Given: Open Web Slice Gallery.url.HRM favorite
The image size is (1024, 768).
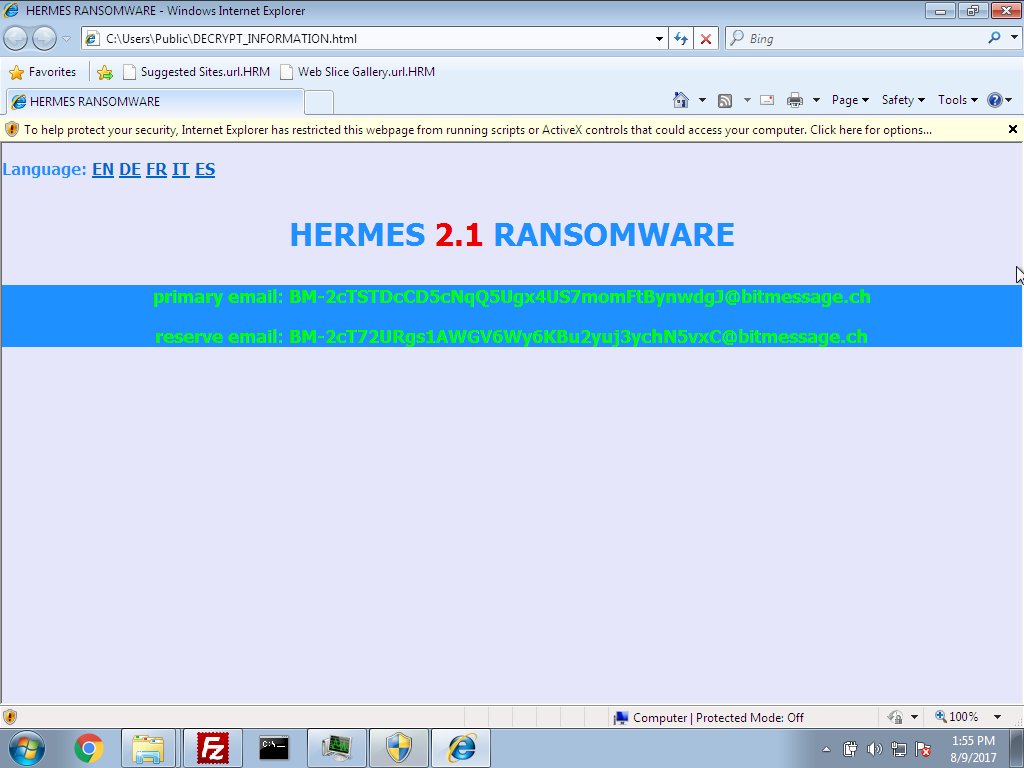Looking at the screenshot, I should (357, 72).
